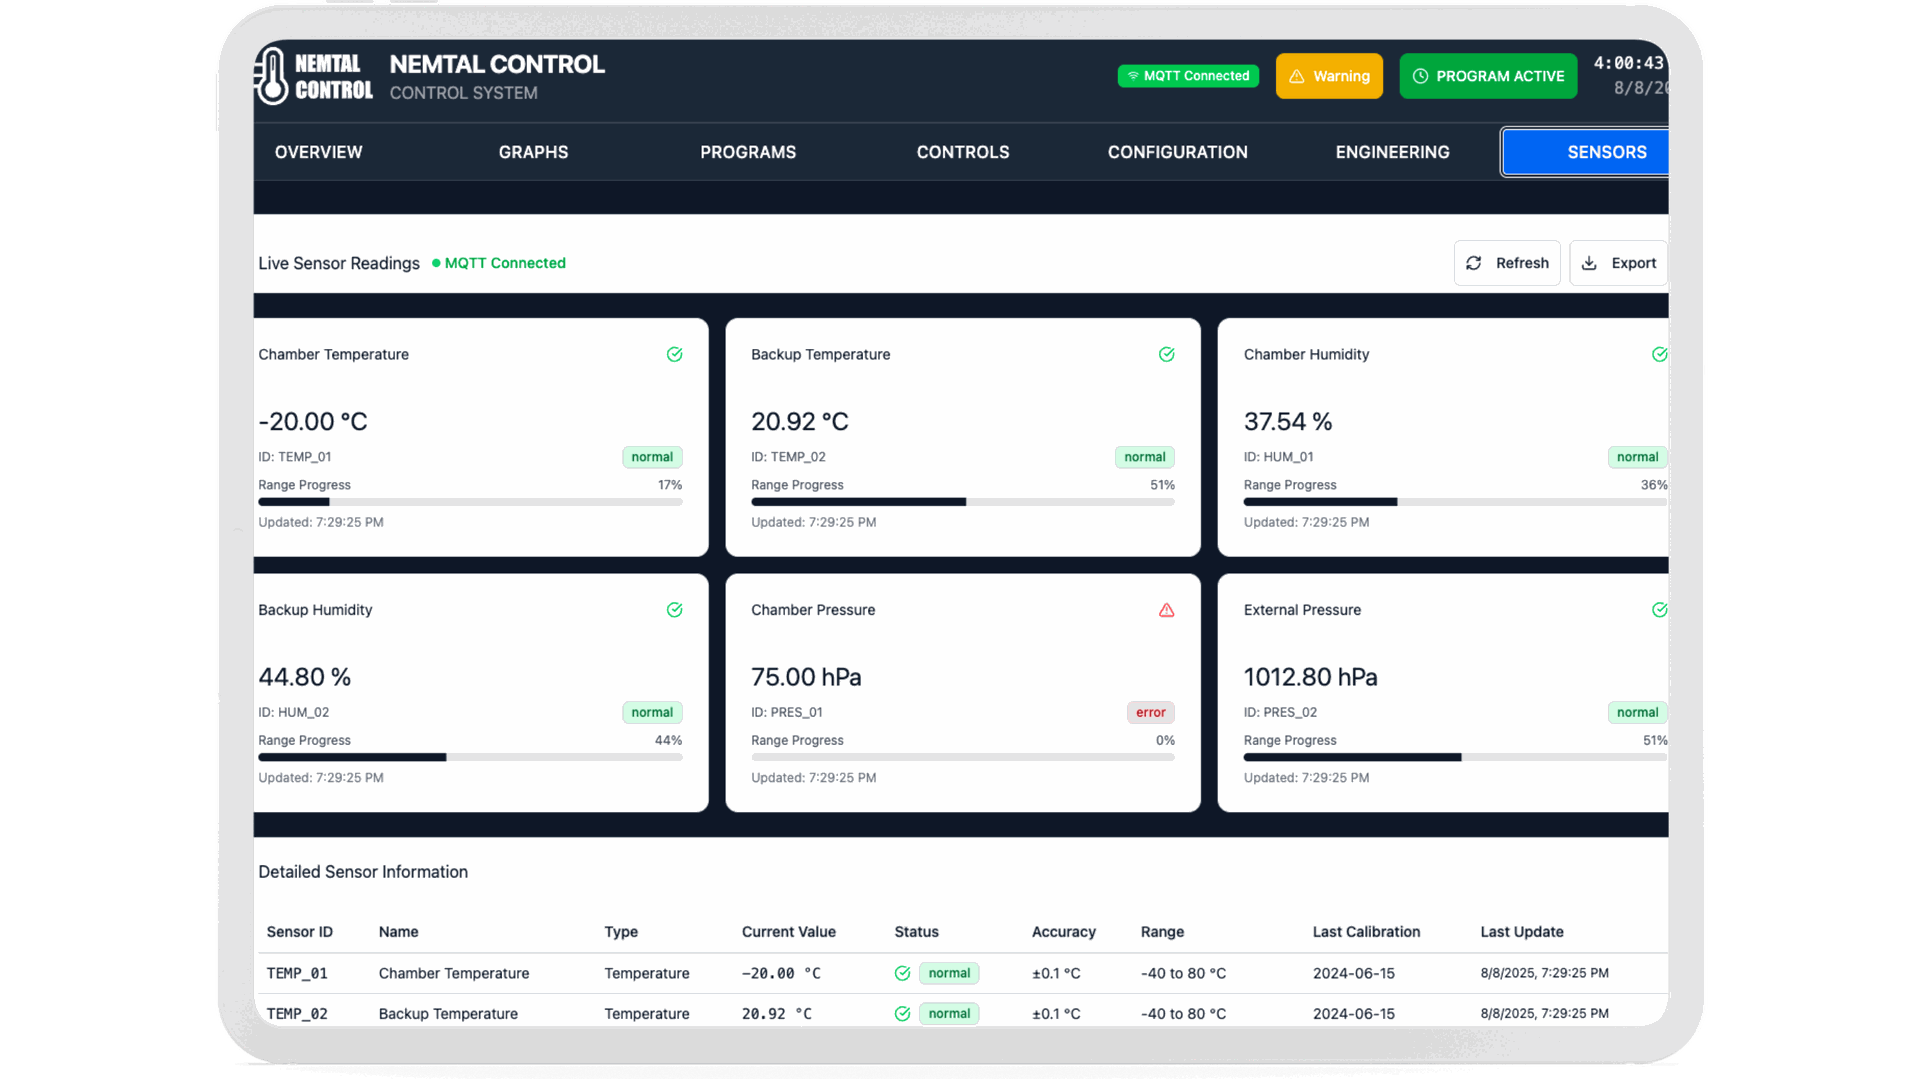
Task: Click the Program Active status button
Action: [x=1488, y=76]
